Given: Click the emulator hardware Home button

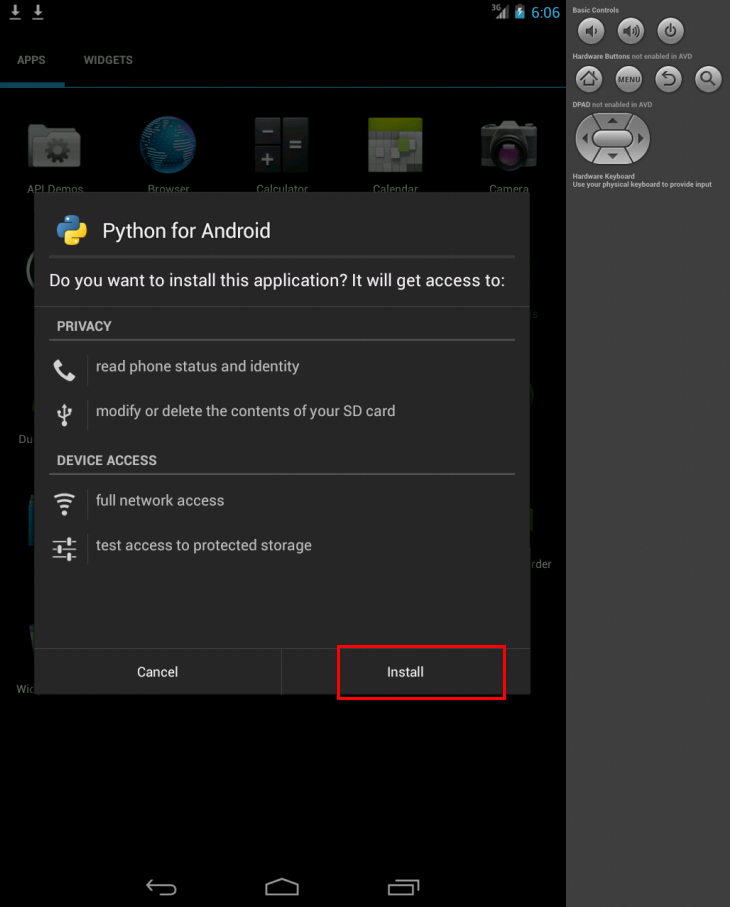Looking at the screenshot, I should [589, 79].
